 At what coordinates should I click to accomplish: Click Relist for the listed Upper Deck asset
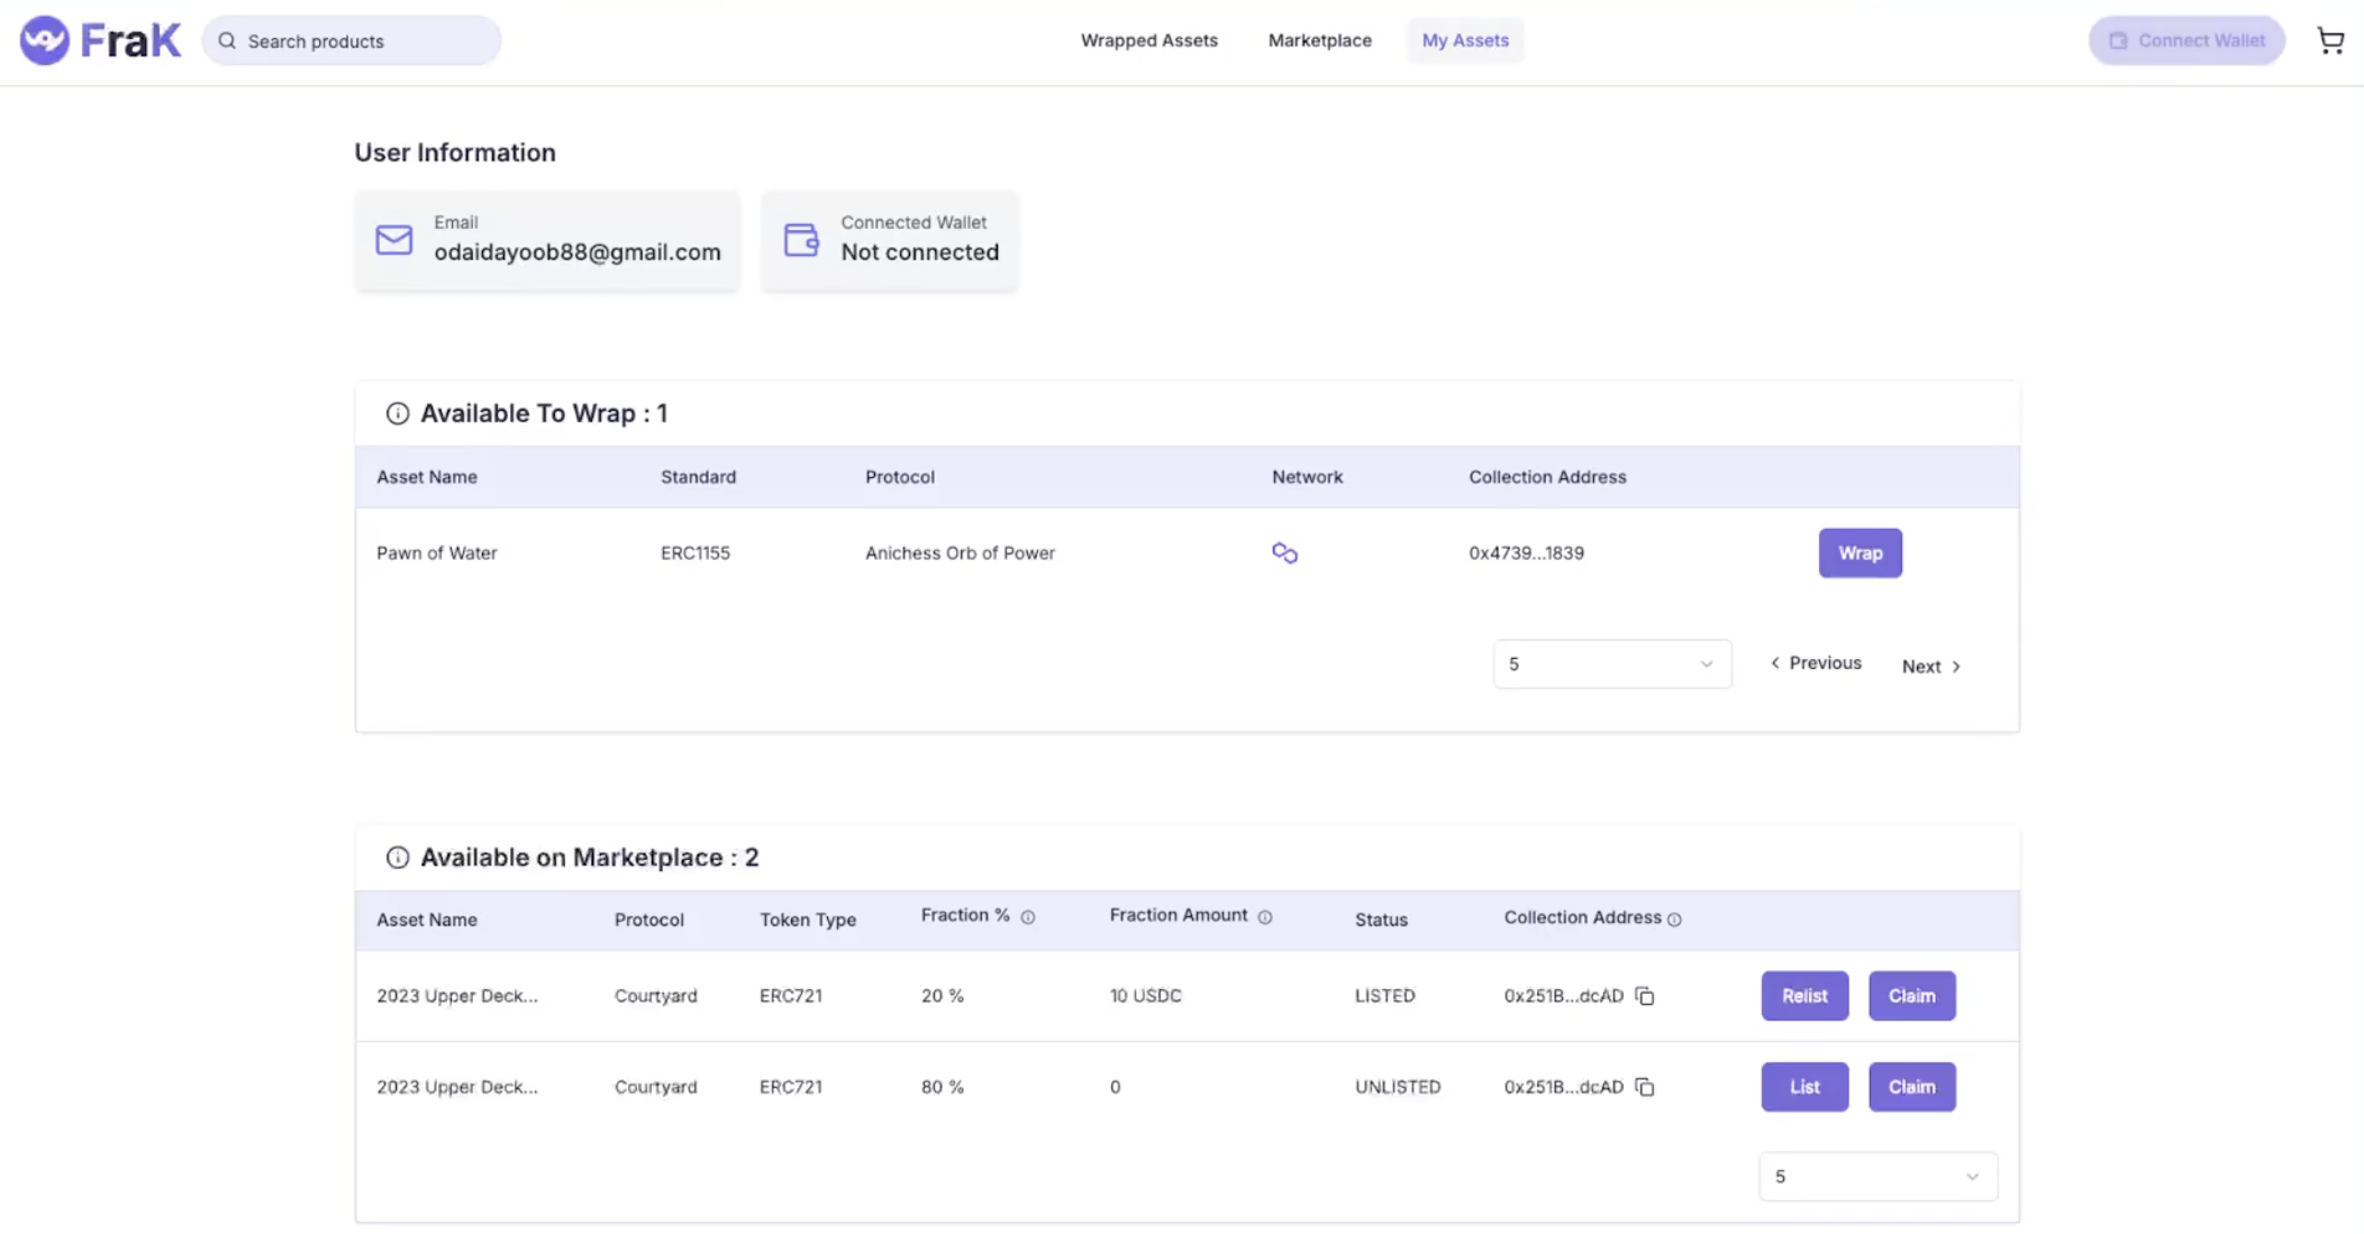click(1804, 996)
